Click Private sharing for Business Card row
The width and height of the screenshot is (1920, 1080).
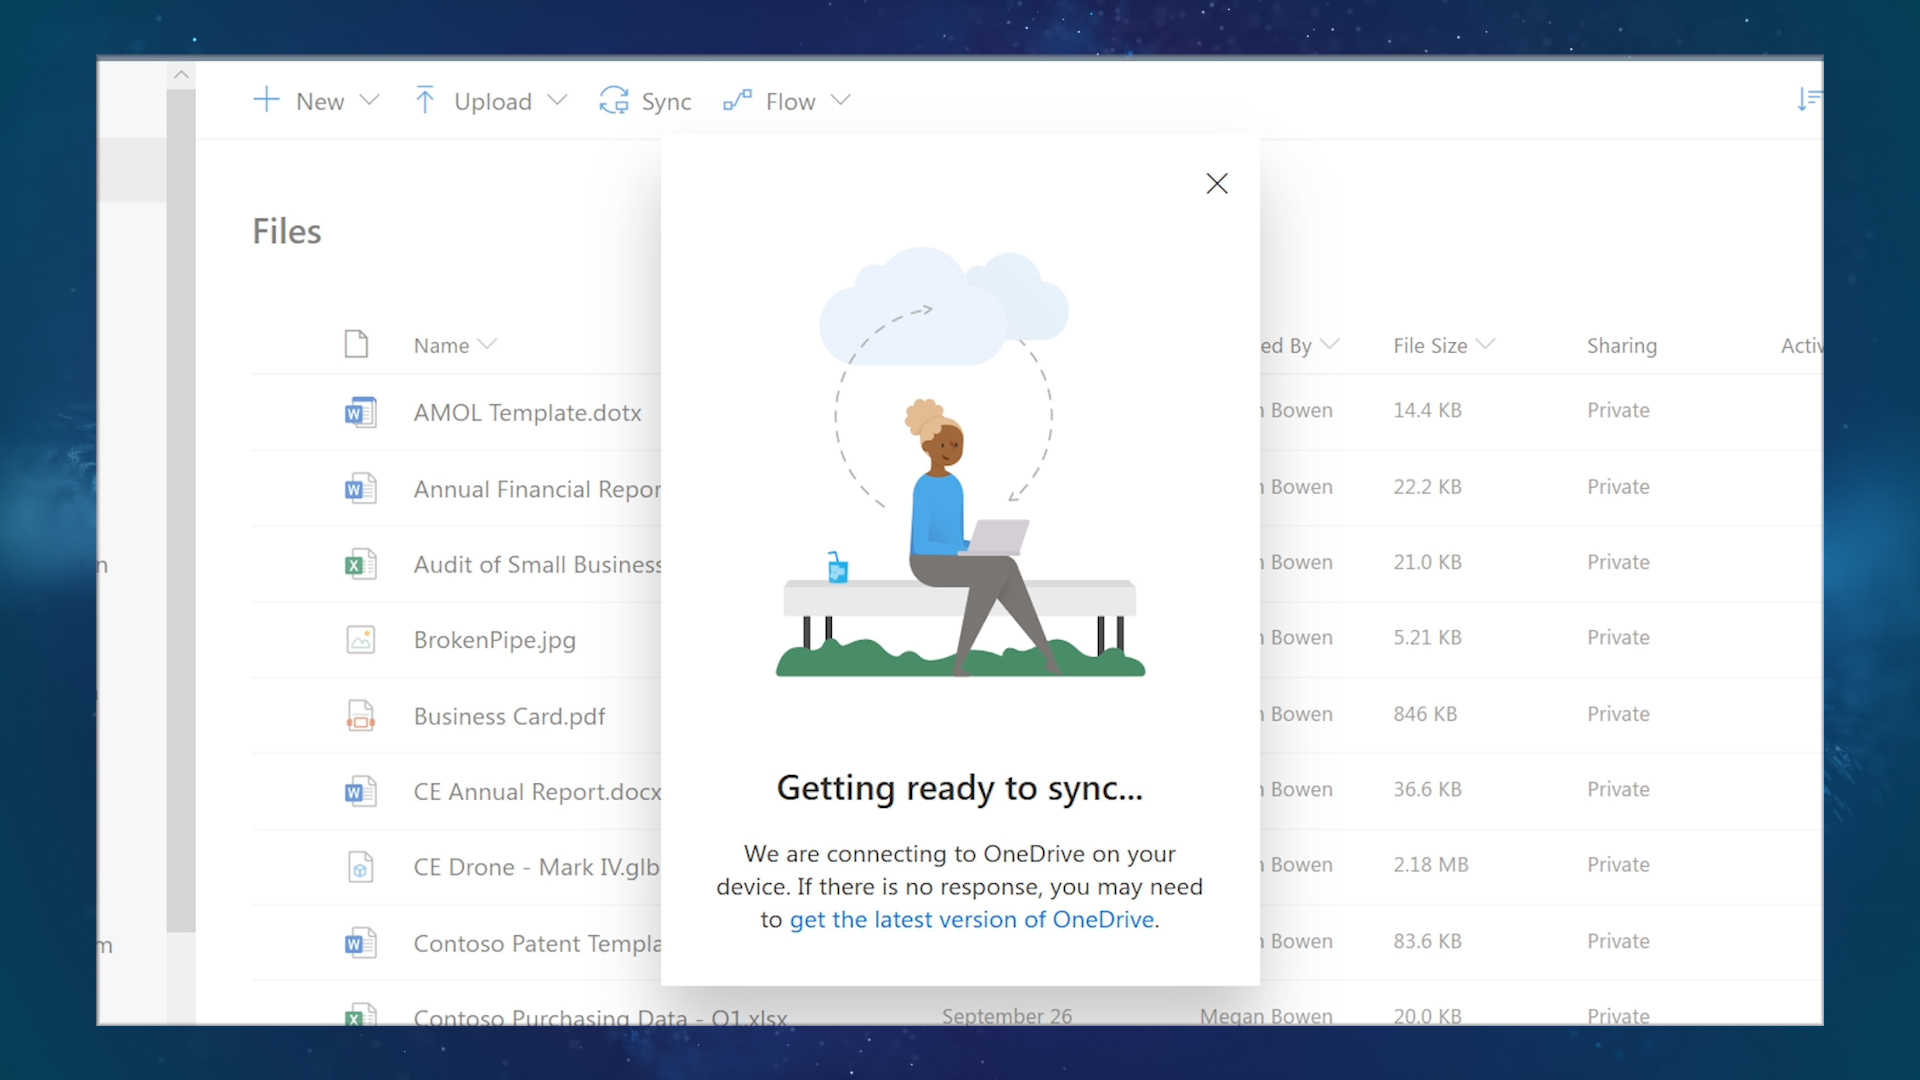[1618, 714]
